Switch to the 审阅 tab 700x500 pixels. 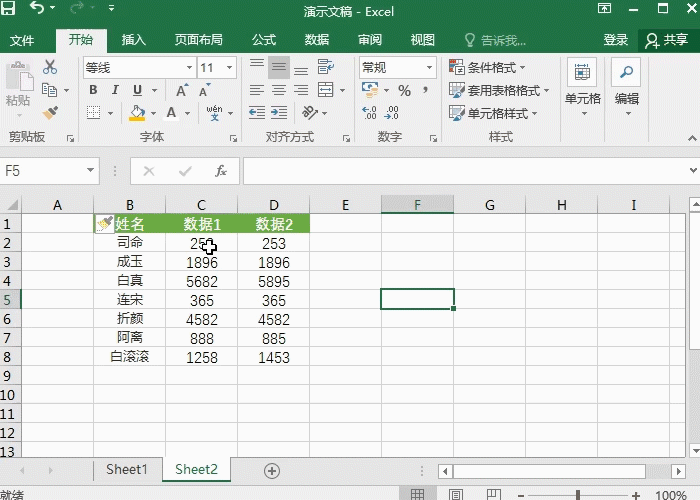coord(370,40)
